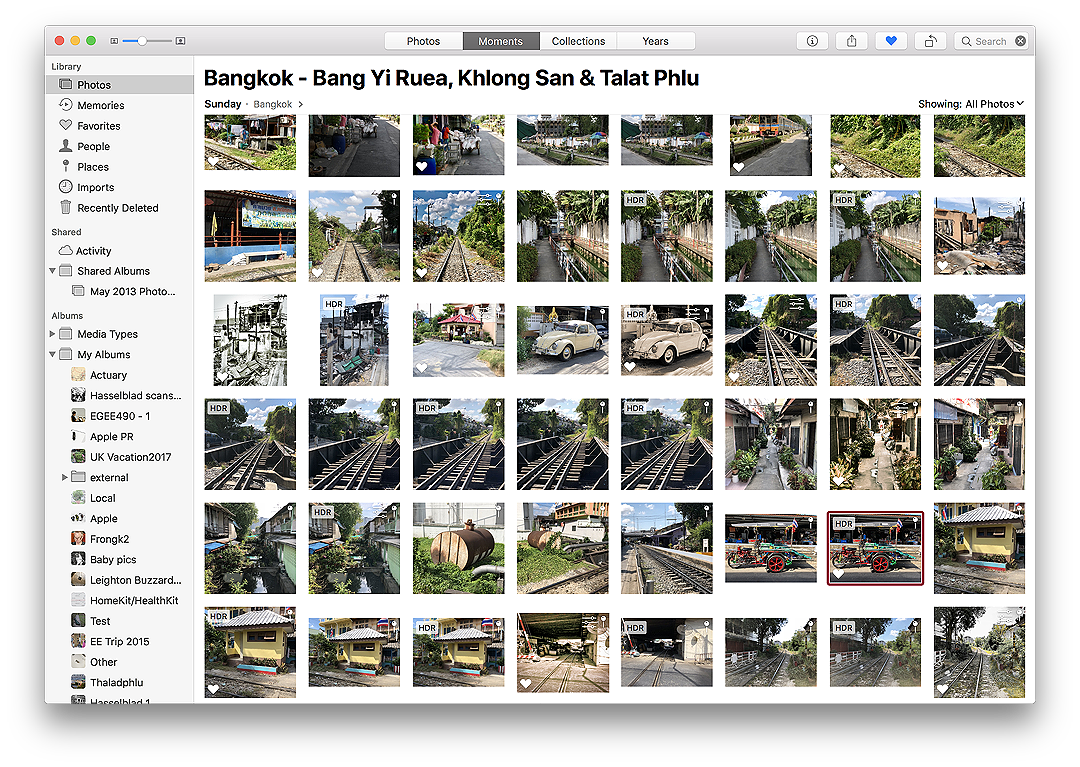
Task: Open the Bangkok location link
Action: (x=273, y=104)
